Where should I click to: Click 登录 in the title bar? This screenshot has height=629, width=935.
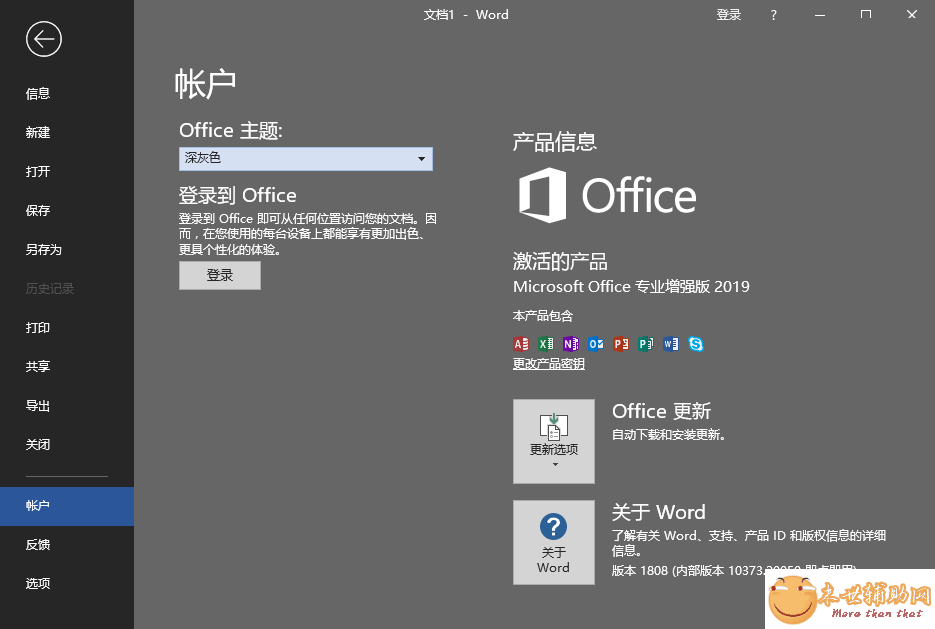point(729,15)
